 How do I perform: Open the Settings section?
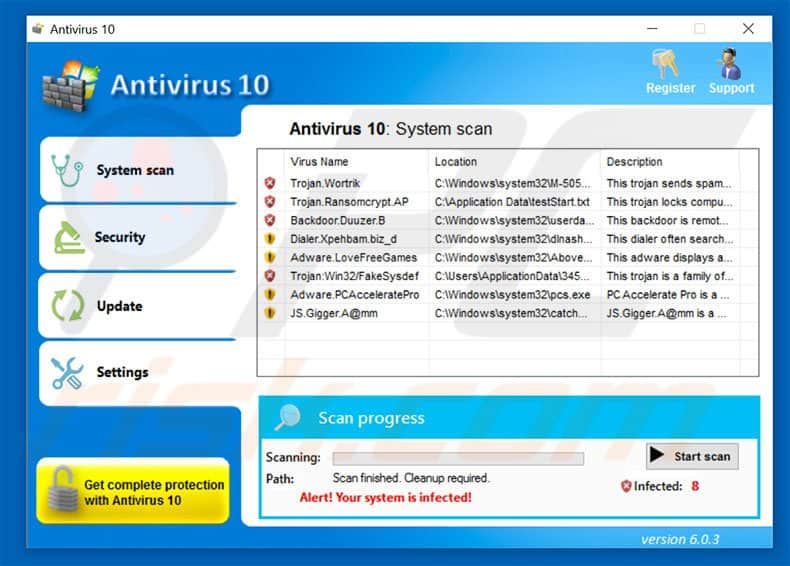[138, 372]
